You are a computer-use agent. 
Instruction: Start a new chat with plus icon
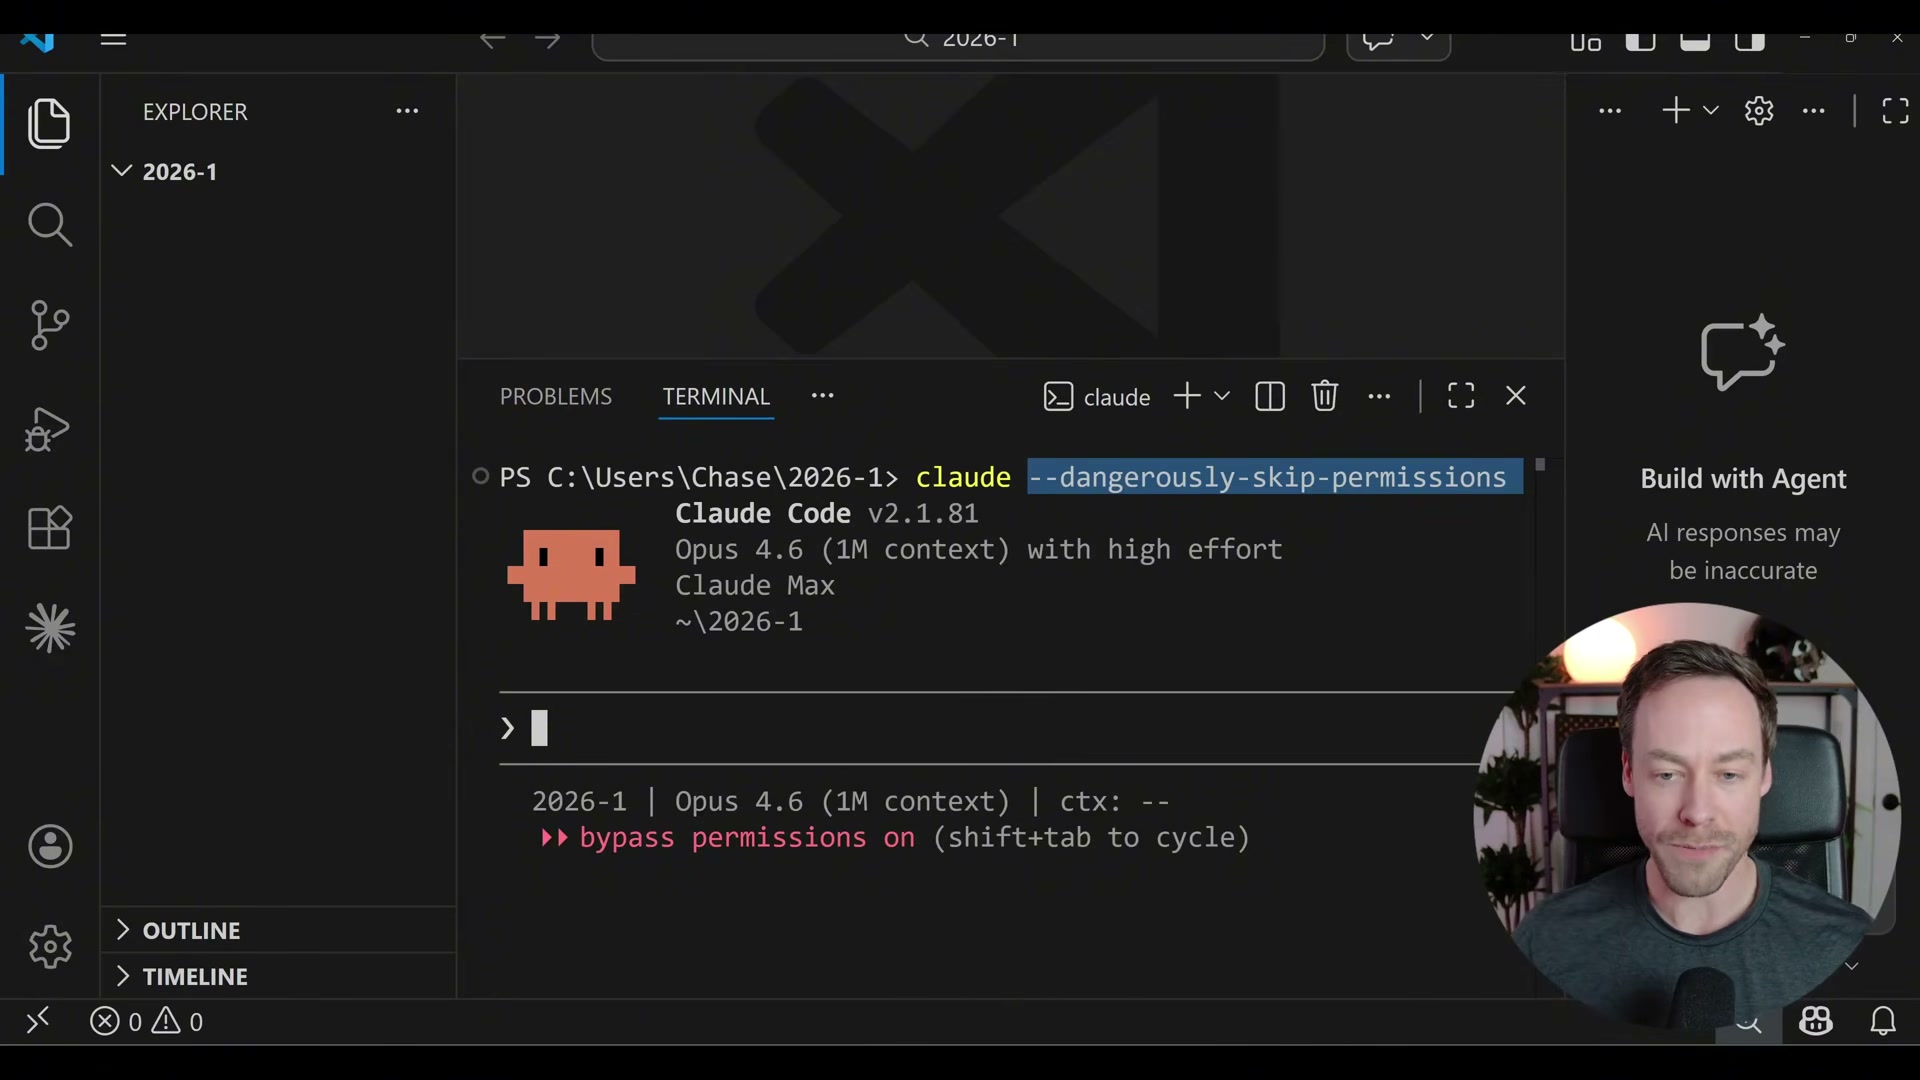(1675, 110)
